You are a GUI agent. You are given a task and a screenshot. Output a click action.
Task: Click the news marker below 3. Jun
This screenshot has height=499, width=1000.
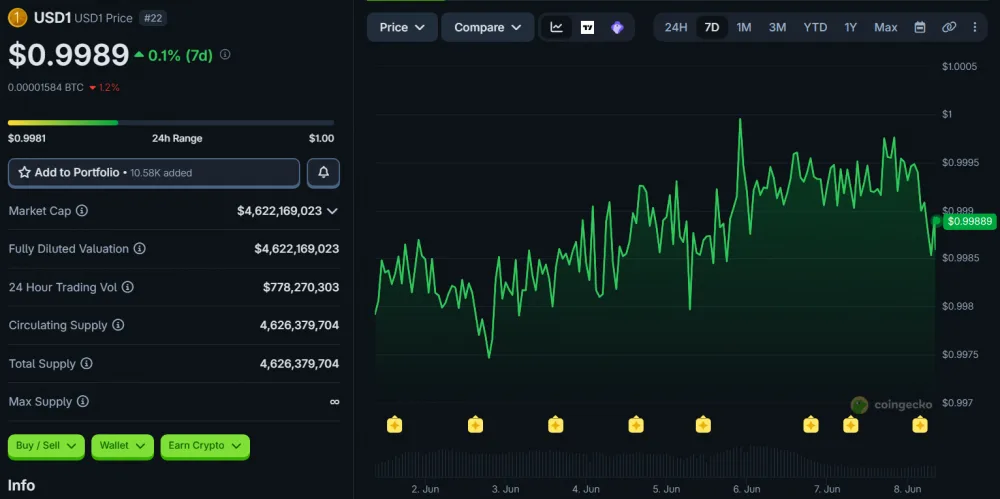tap(475, 424)
